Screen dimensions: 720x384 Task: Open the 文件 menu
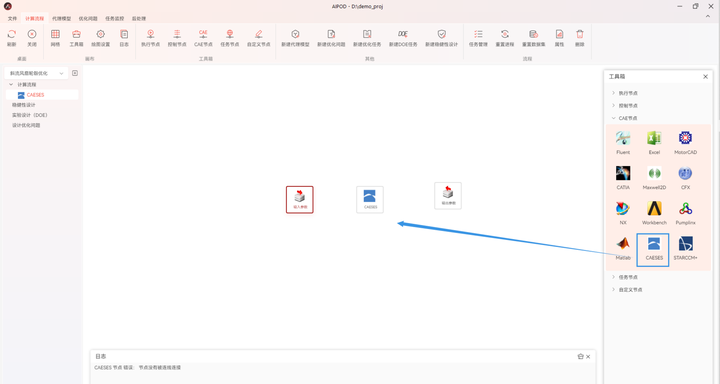click(x=12, y=18)
